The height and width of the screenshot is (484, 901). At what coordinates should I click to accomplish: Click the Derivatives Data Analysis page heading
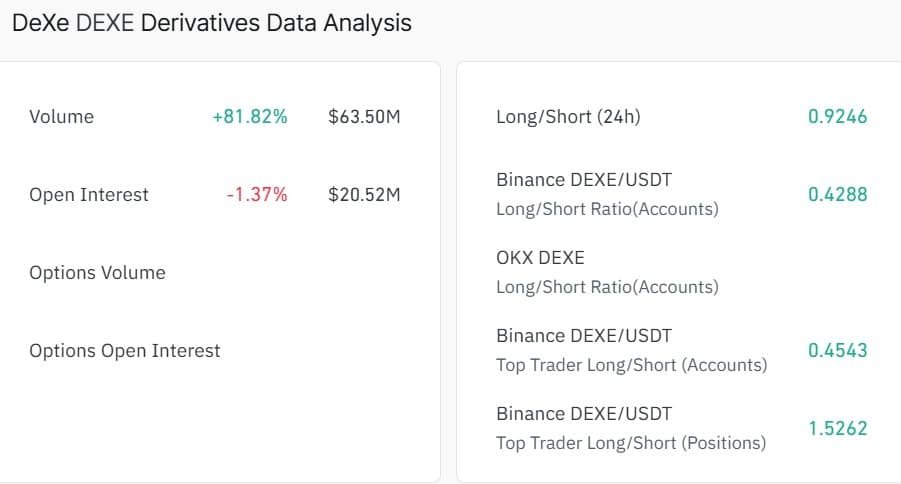tap(211, 23)
